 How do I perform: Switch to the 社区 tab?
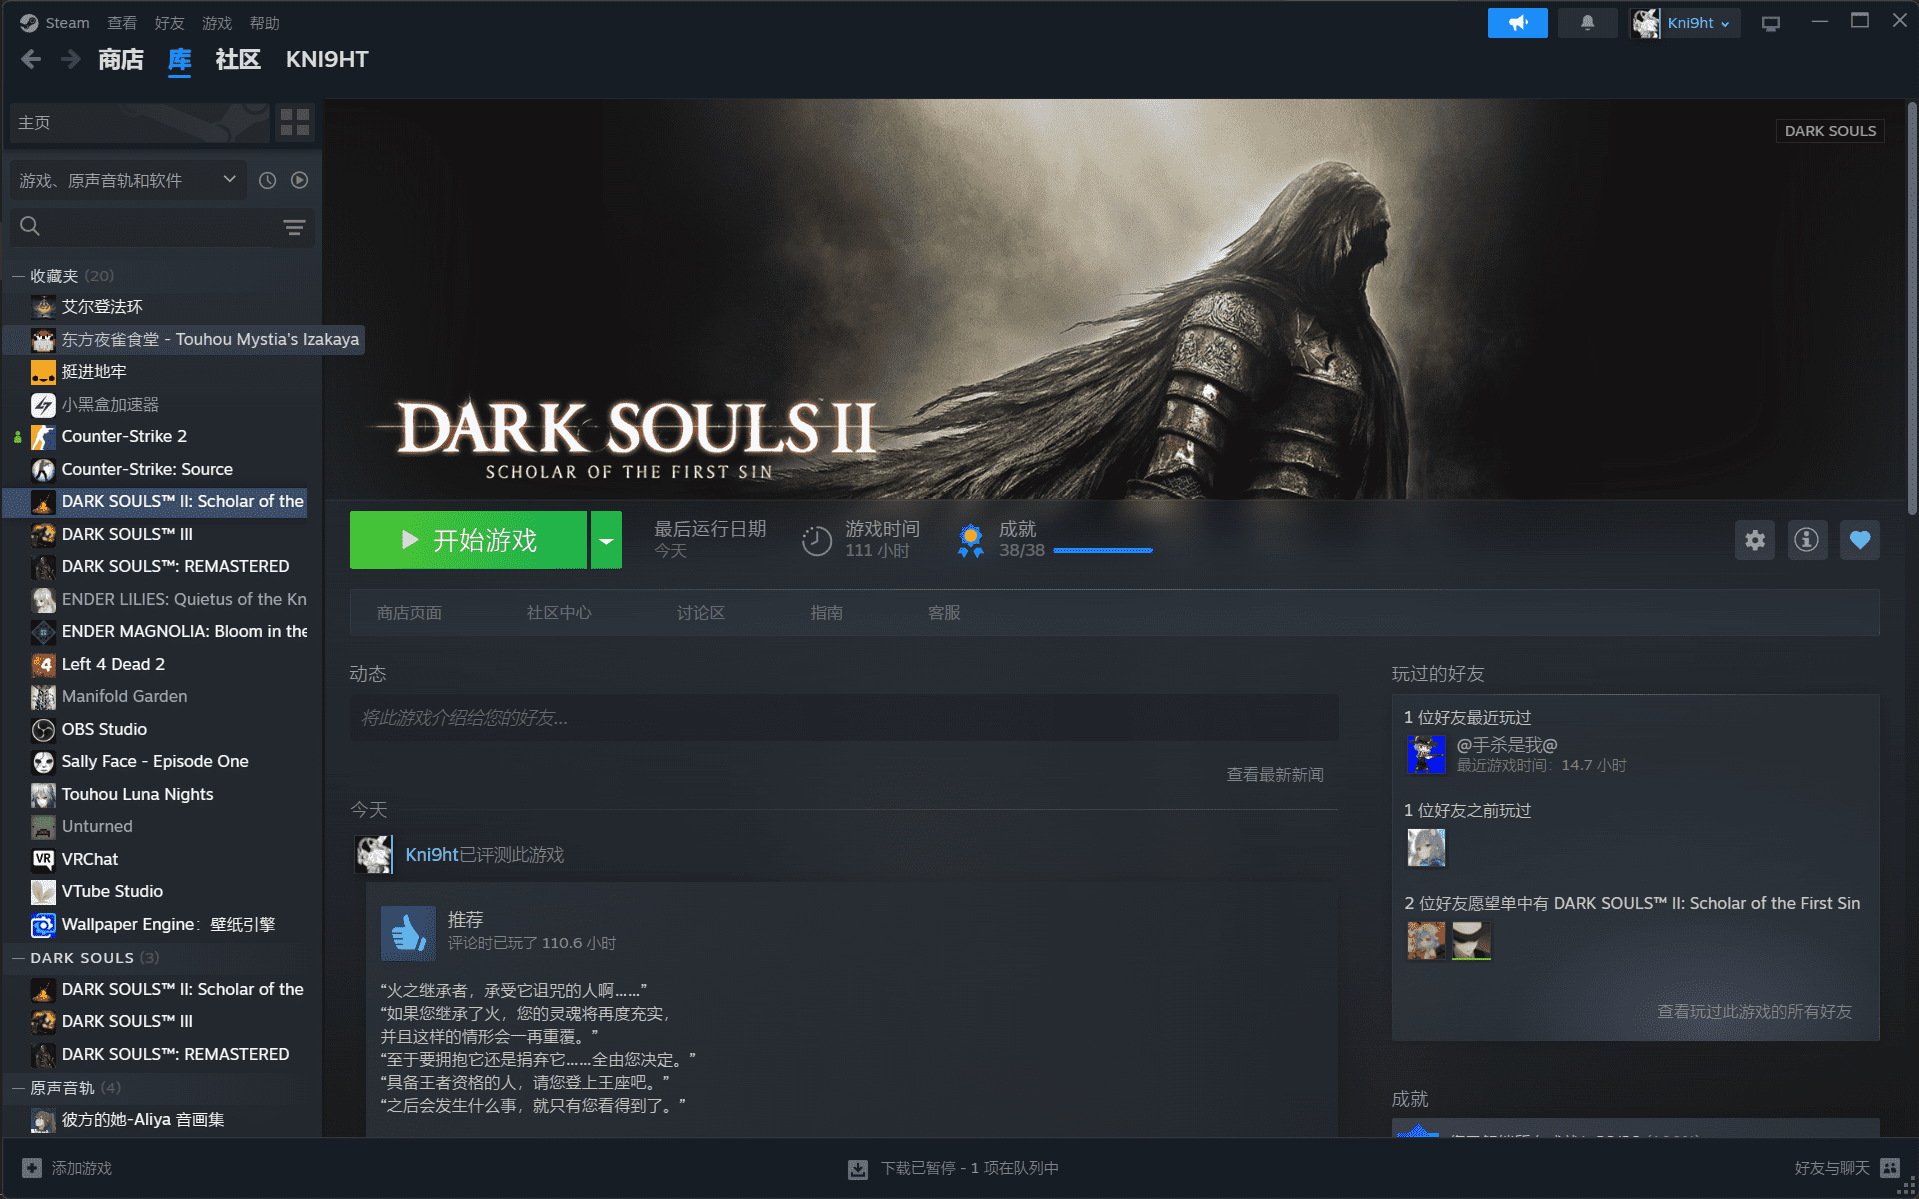tap(238, 60)
